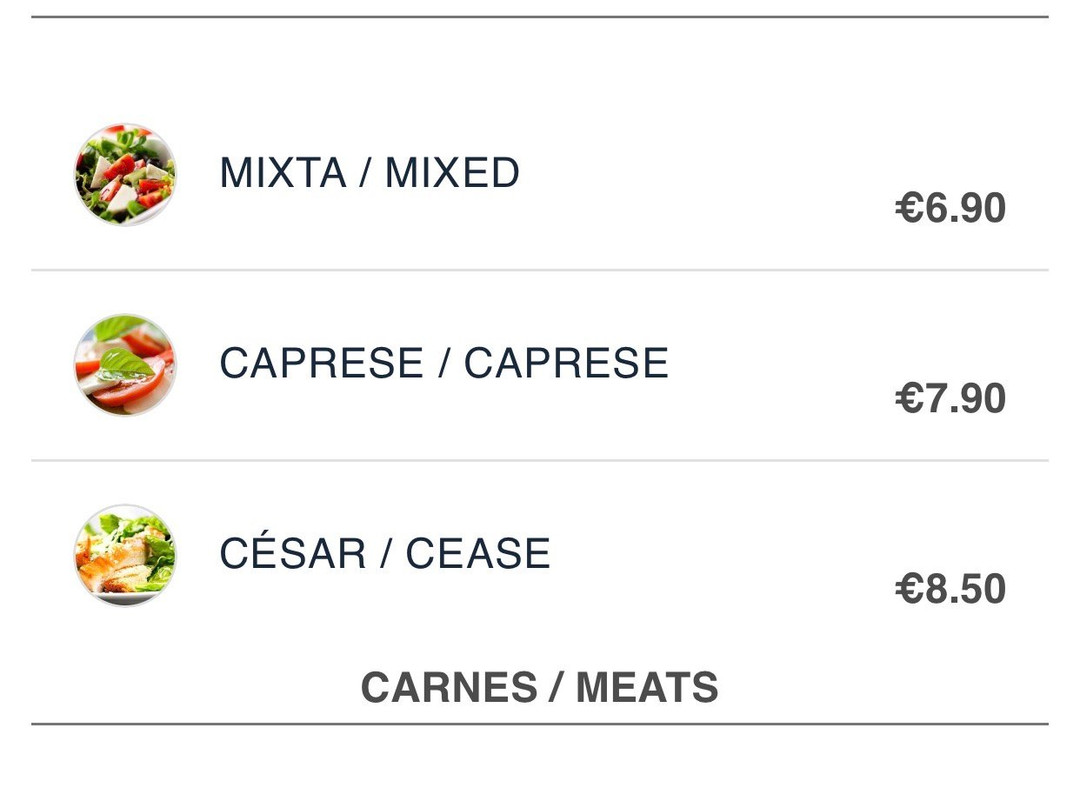The height and width of the screenshot is (808, 1080).
Task: Select the César salad chicken photo
Action: (125, 555)
